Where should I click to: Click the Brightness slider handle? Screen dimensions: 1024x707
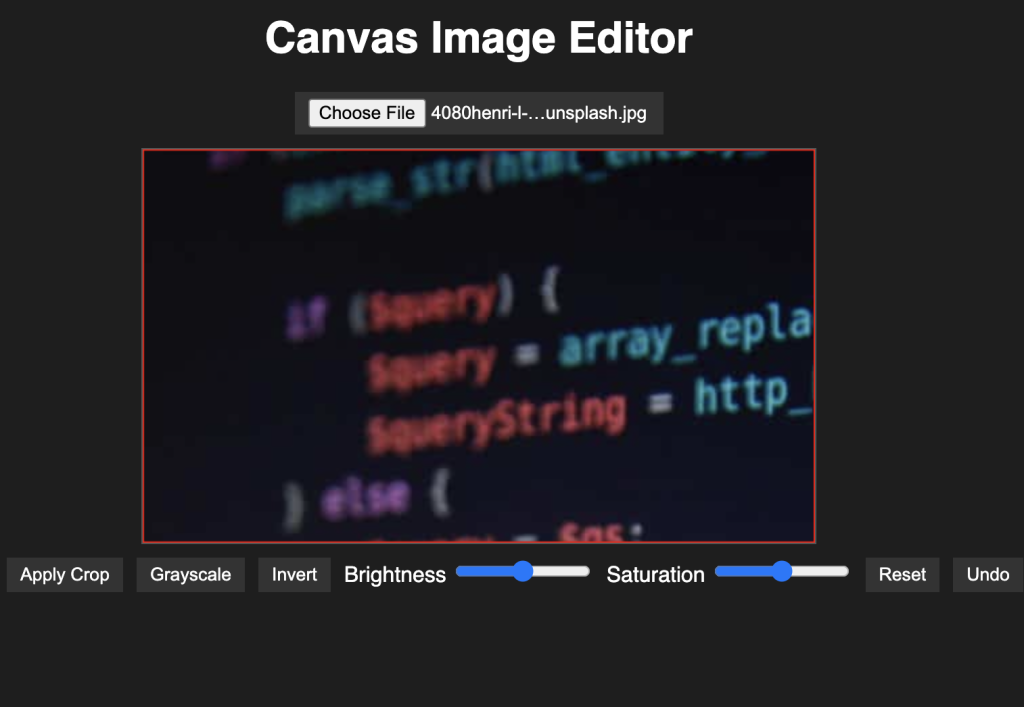point(523,572)
